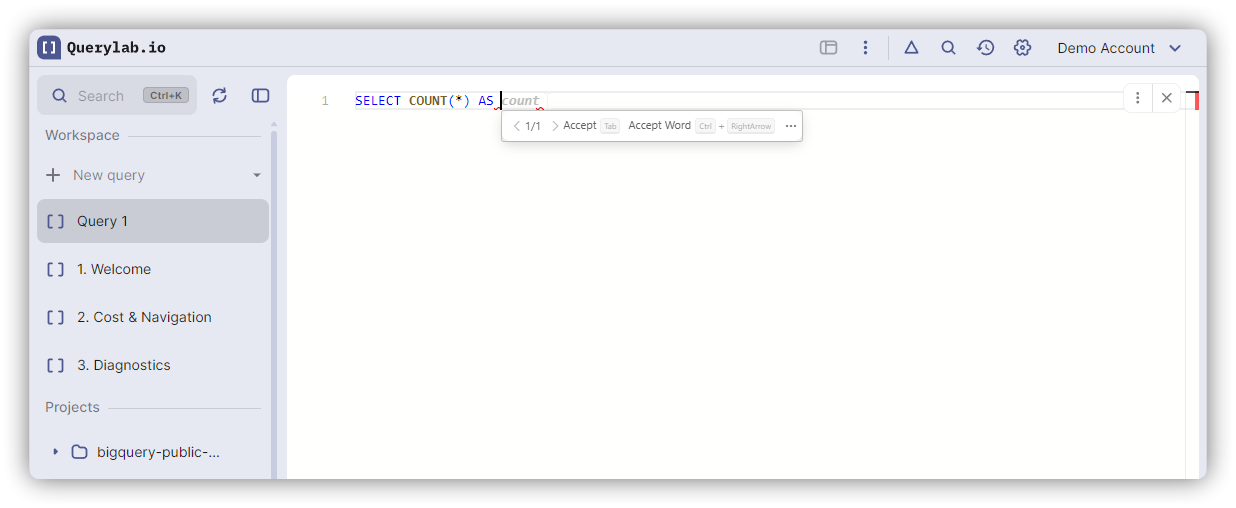Open the New query dropdown arrow
This screenshot has width=1236, height=508.
click(x=257, y=175)
